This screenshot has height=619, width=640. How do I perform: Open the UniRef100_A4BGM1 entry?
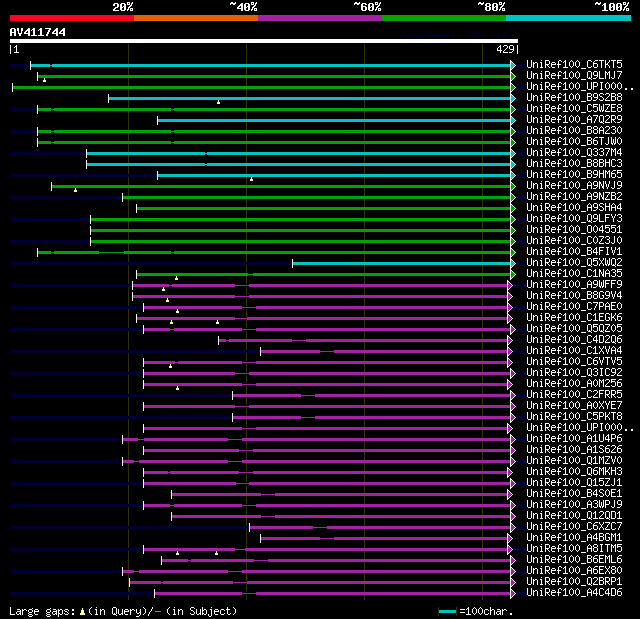pos(574,538)
